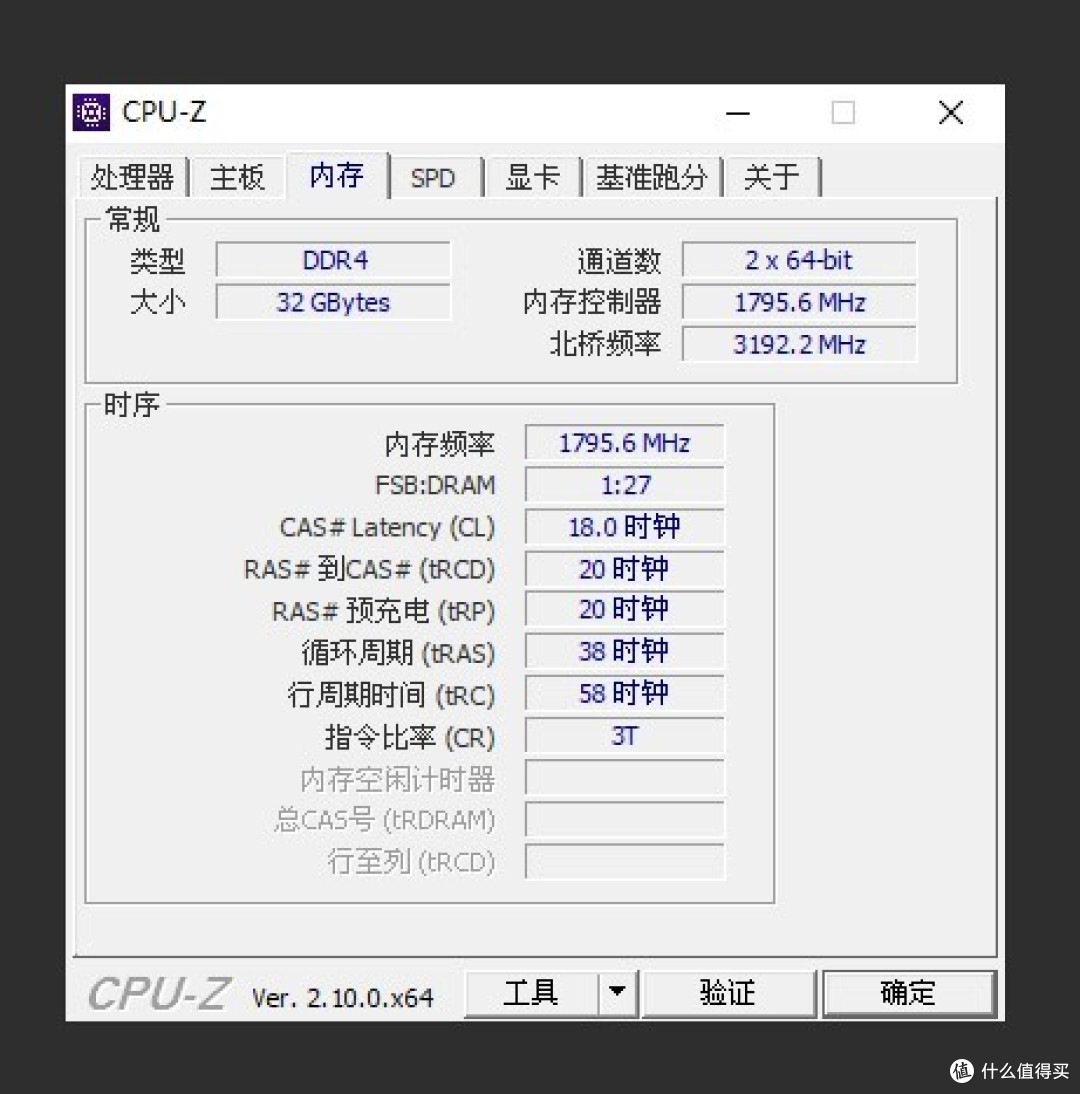Open the 关于 tab
1080x1094 pixels.
[x=772, y=177]
